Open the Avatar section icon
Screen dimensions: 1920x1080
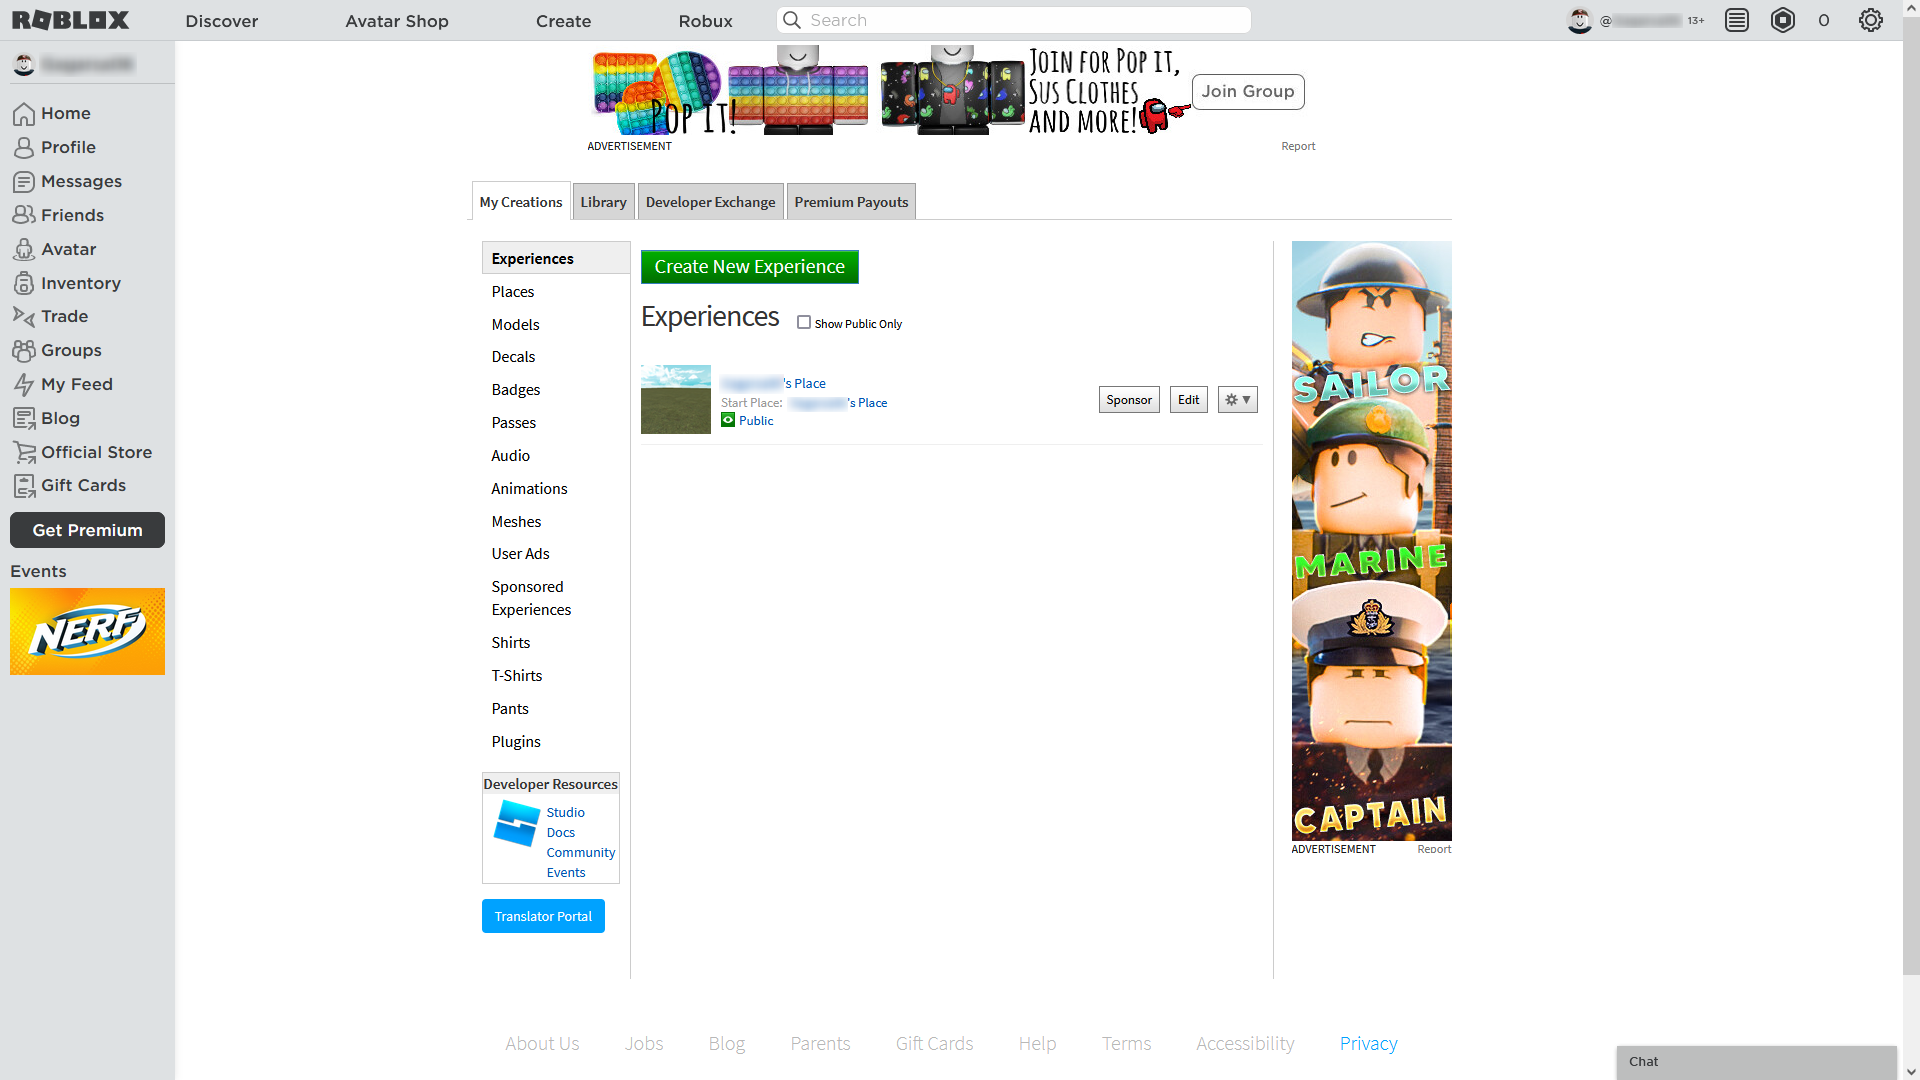point(24,248)
